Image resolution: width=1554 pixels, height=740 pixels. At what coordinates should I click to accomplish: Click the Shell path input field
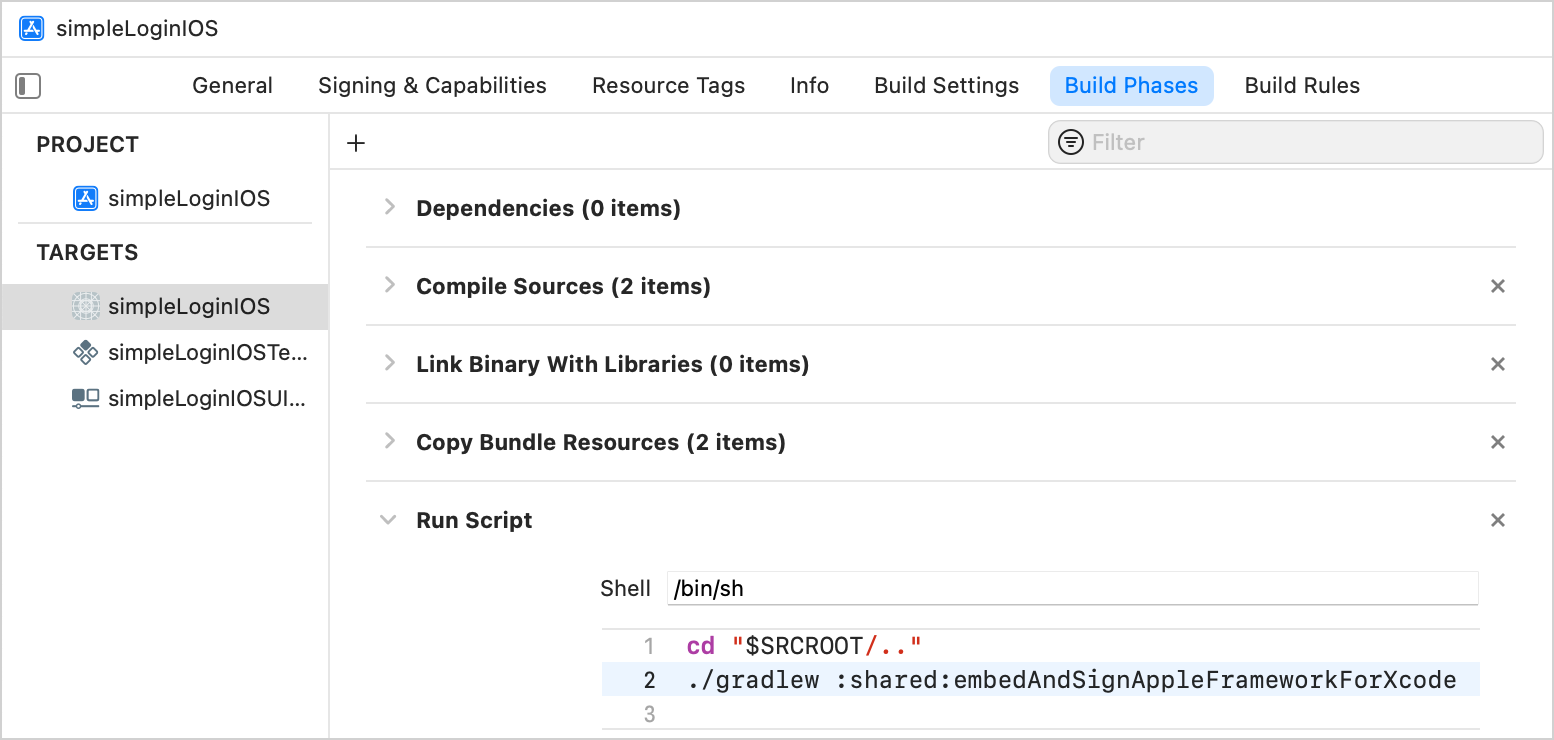tap(1072, 588)
